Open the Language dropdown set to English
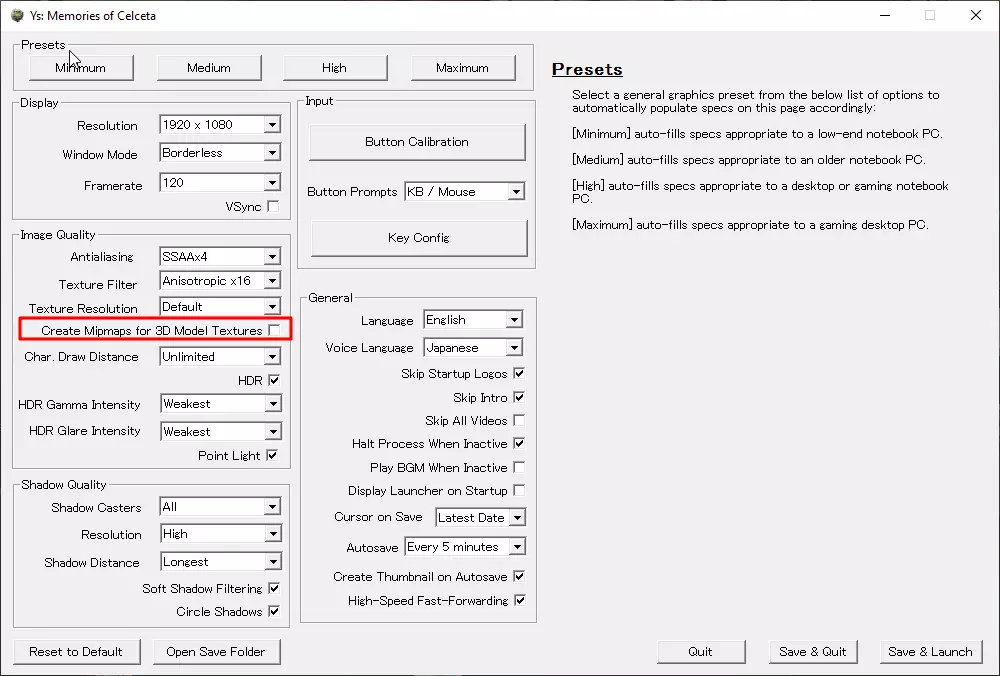This screenshot has width=1000, height=676. tap(473, 320)
